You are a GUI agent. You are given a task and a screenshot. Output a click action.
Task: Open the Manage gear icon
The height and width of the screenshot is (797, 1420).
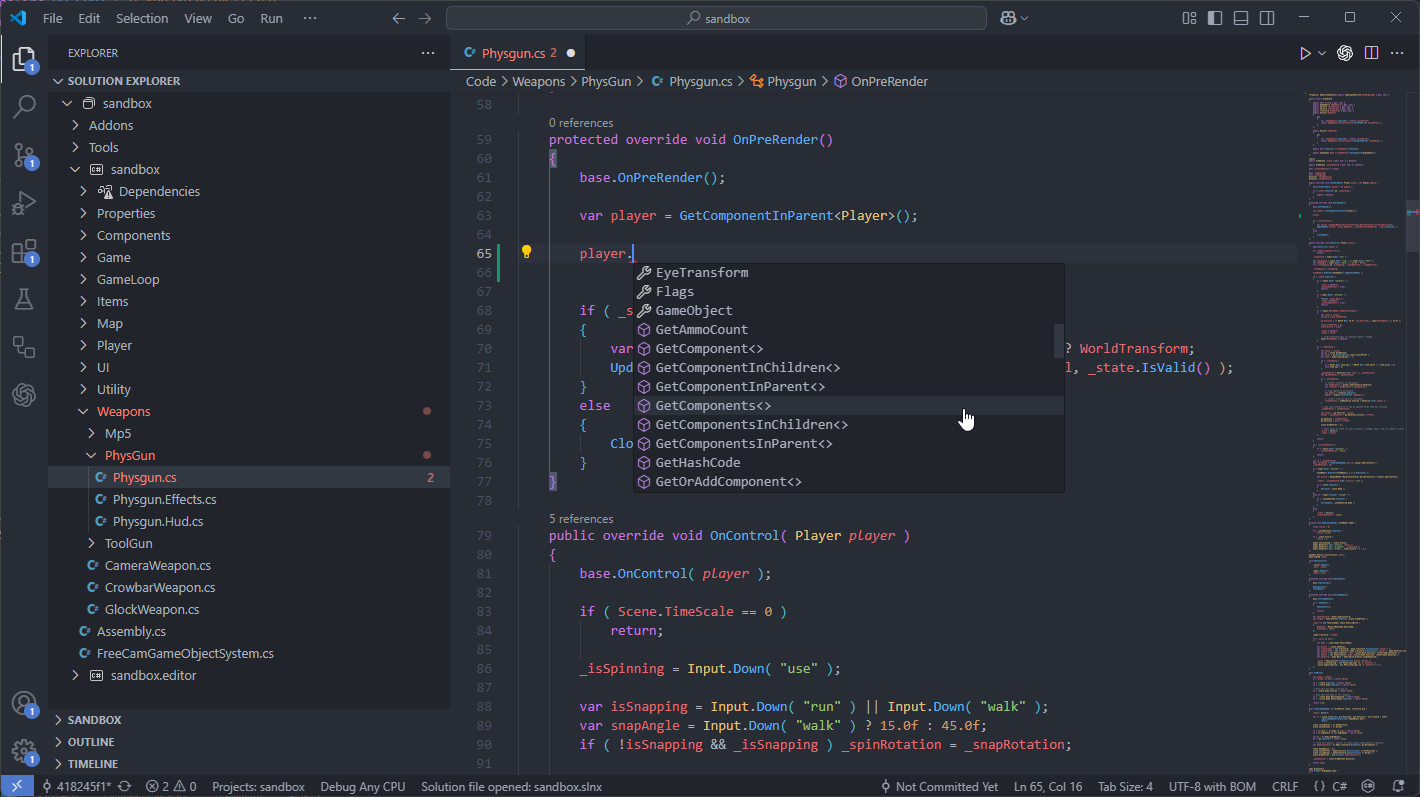[24, 751]
